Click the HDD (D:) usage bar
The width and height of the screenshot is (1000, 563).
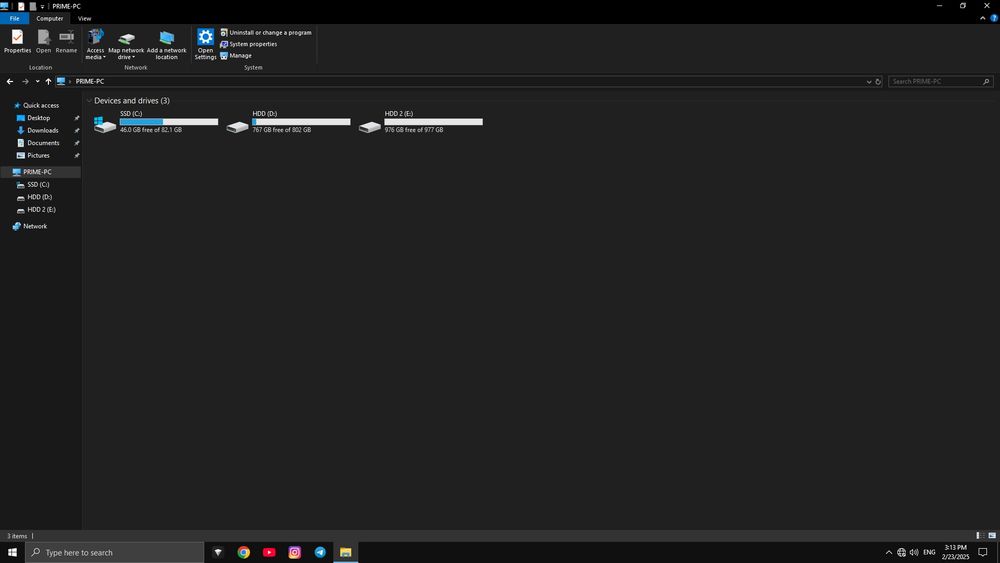pyautogui.click(x=301, y=122)
